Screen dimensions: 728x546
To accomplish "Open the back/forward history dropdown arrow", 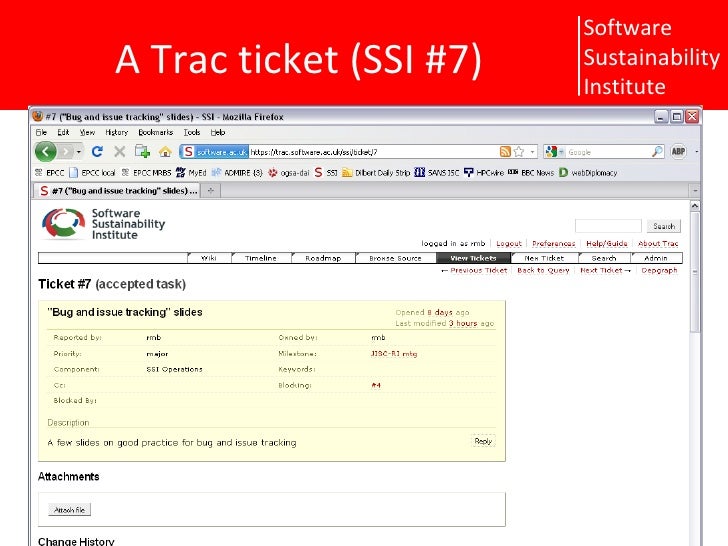I will (x=79, y=152).
